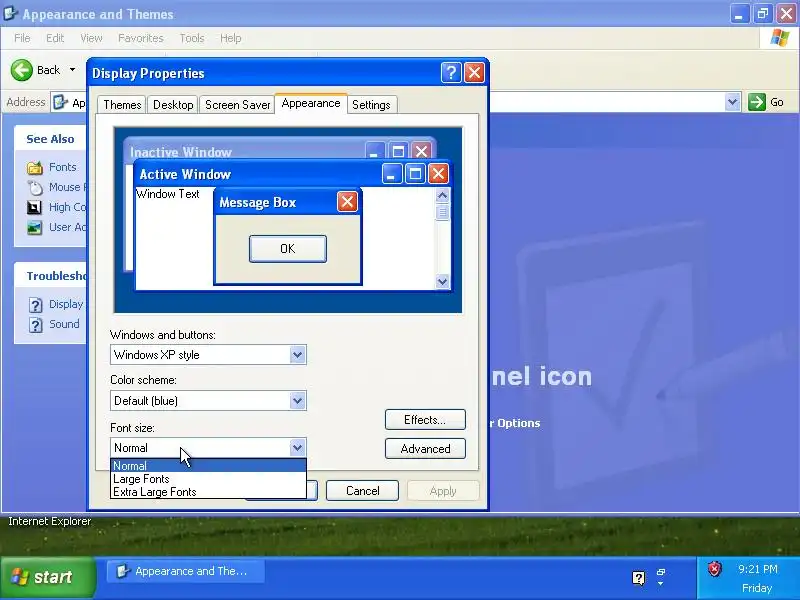Open the Back history dropdown arrow
Image resolution: width=800 pixels, height=600 pixels.
coord(72,69)
